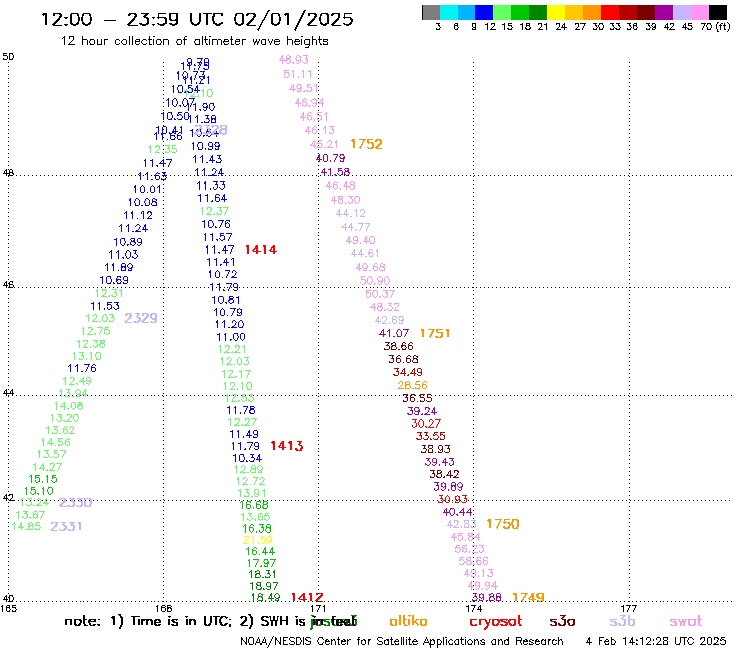Click the wave height value 42.83
Viewport: 740px width, 650px height.
462,524
